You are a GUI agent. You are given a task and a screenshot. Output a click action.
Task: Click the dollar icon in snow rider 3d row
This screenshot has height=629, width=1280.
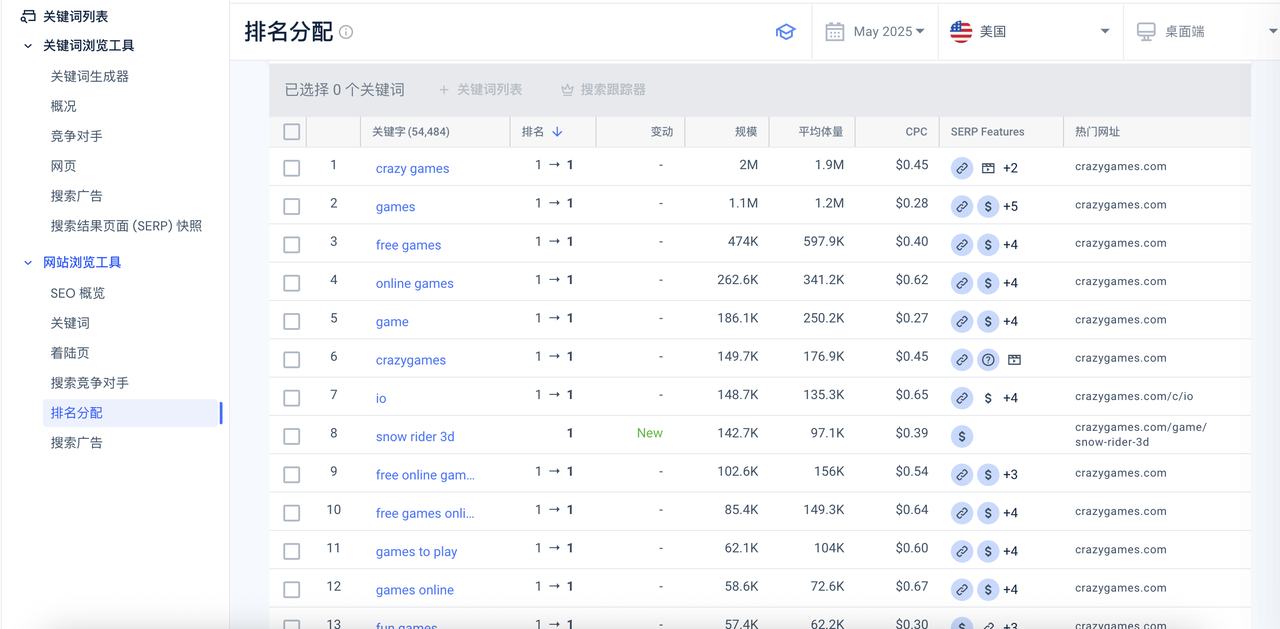click(961, 436)
